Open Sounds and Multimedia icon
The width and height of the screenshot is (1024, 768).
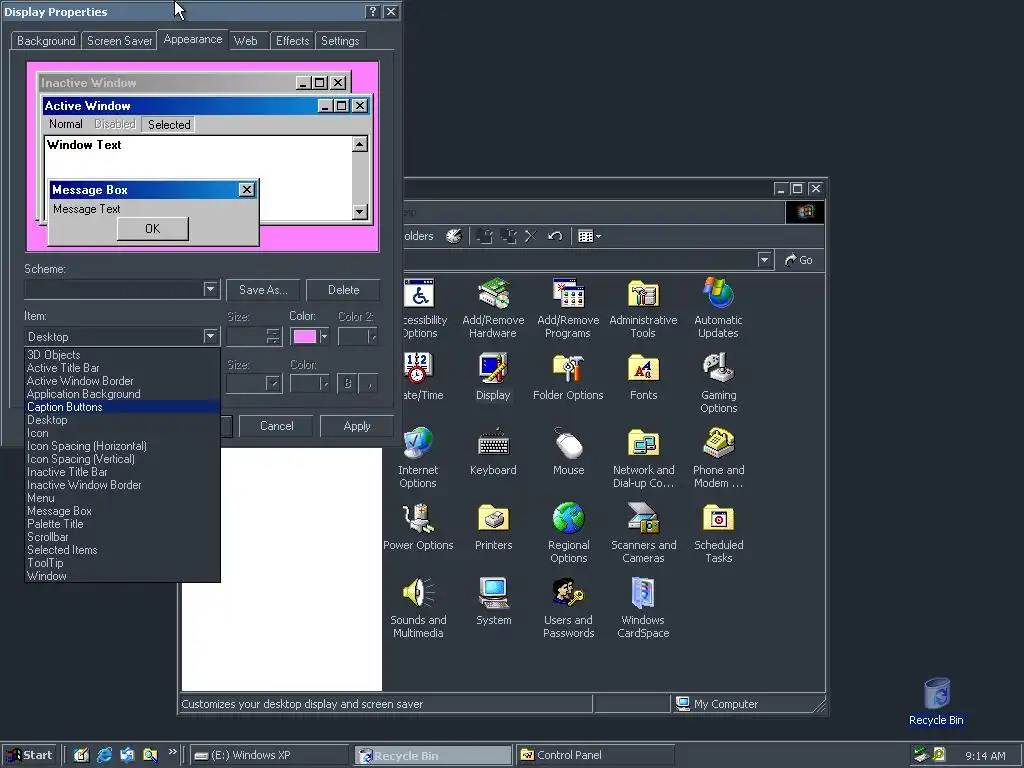click(x=418, y=608)
